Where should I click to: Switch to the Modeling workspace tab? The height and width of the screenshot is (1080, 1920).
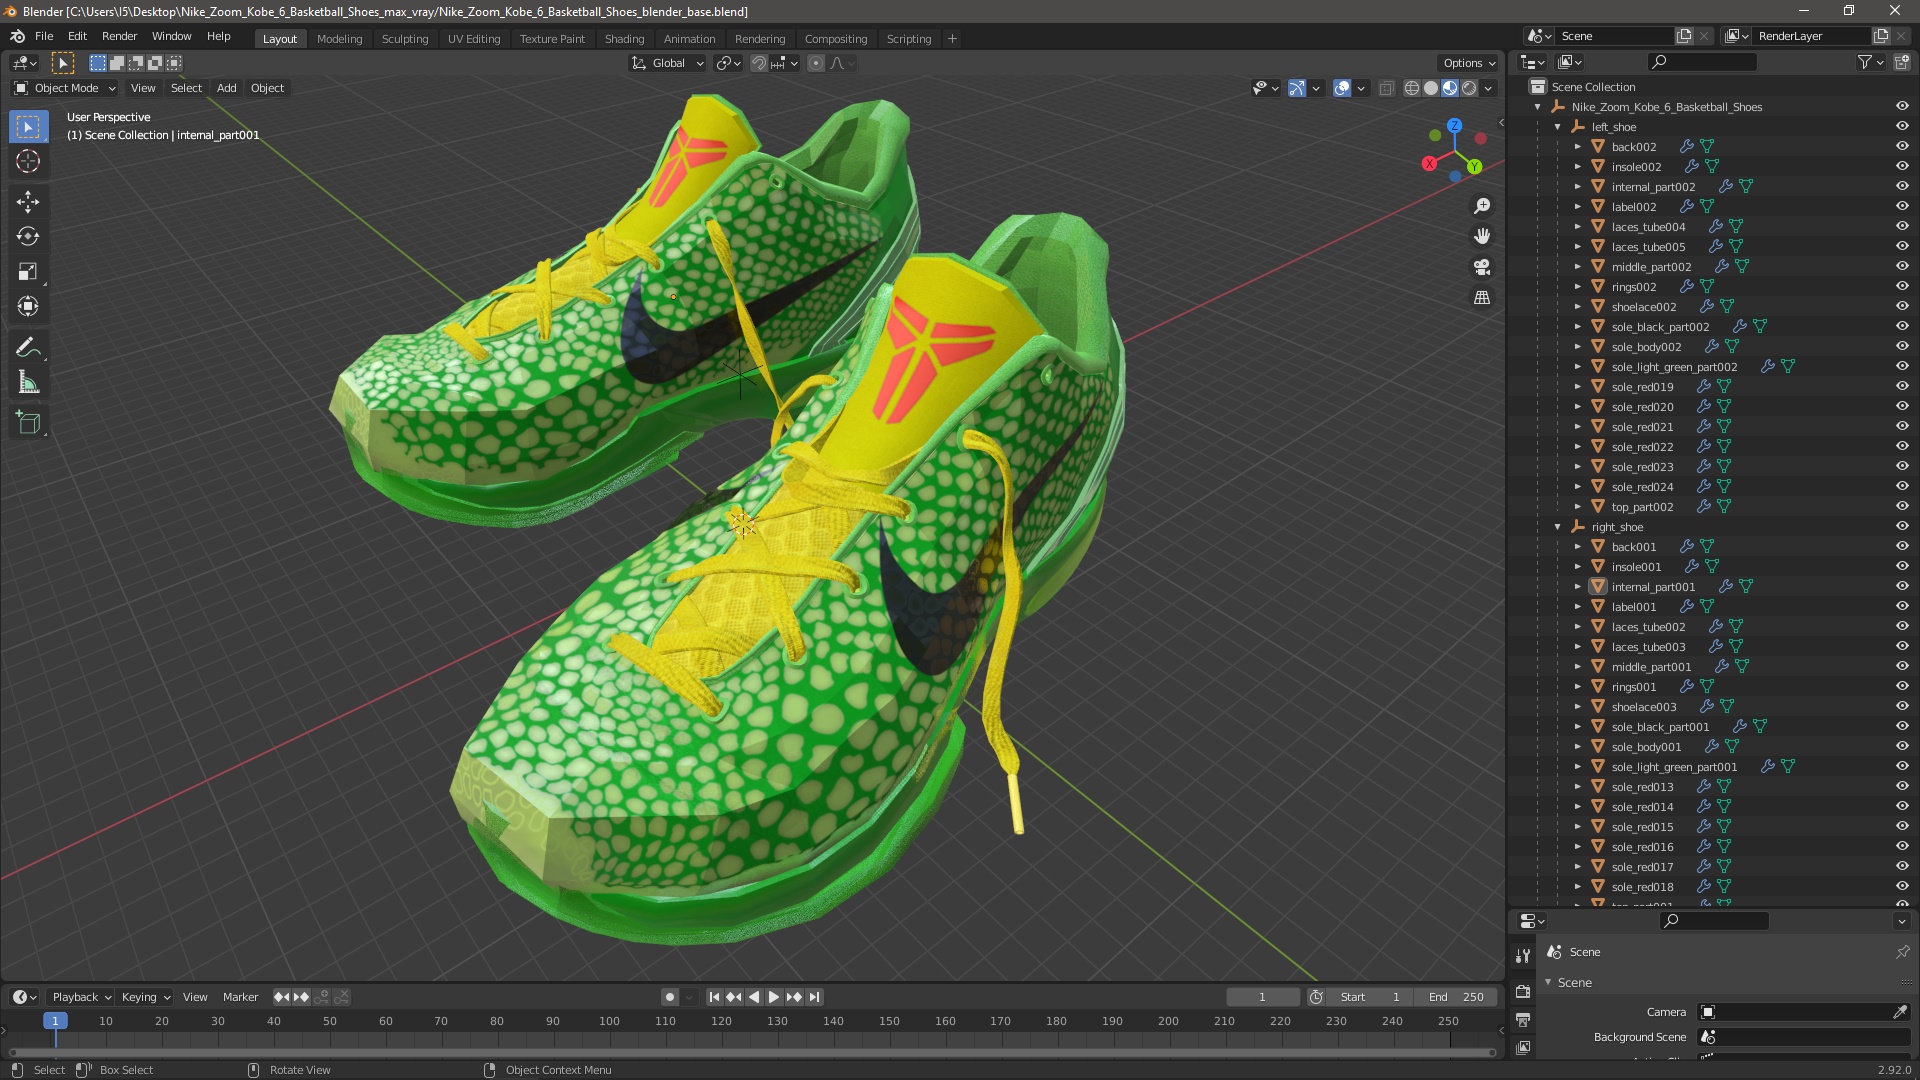coord(339,39)
